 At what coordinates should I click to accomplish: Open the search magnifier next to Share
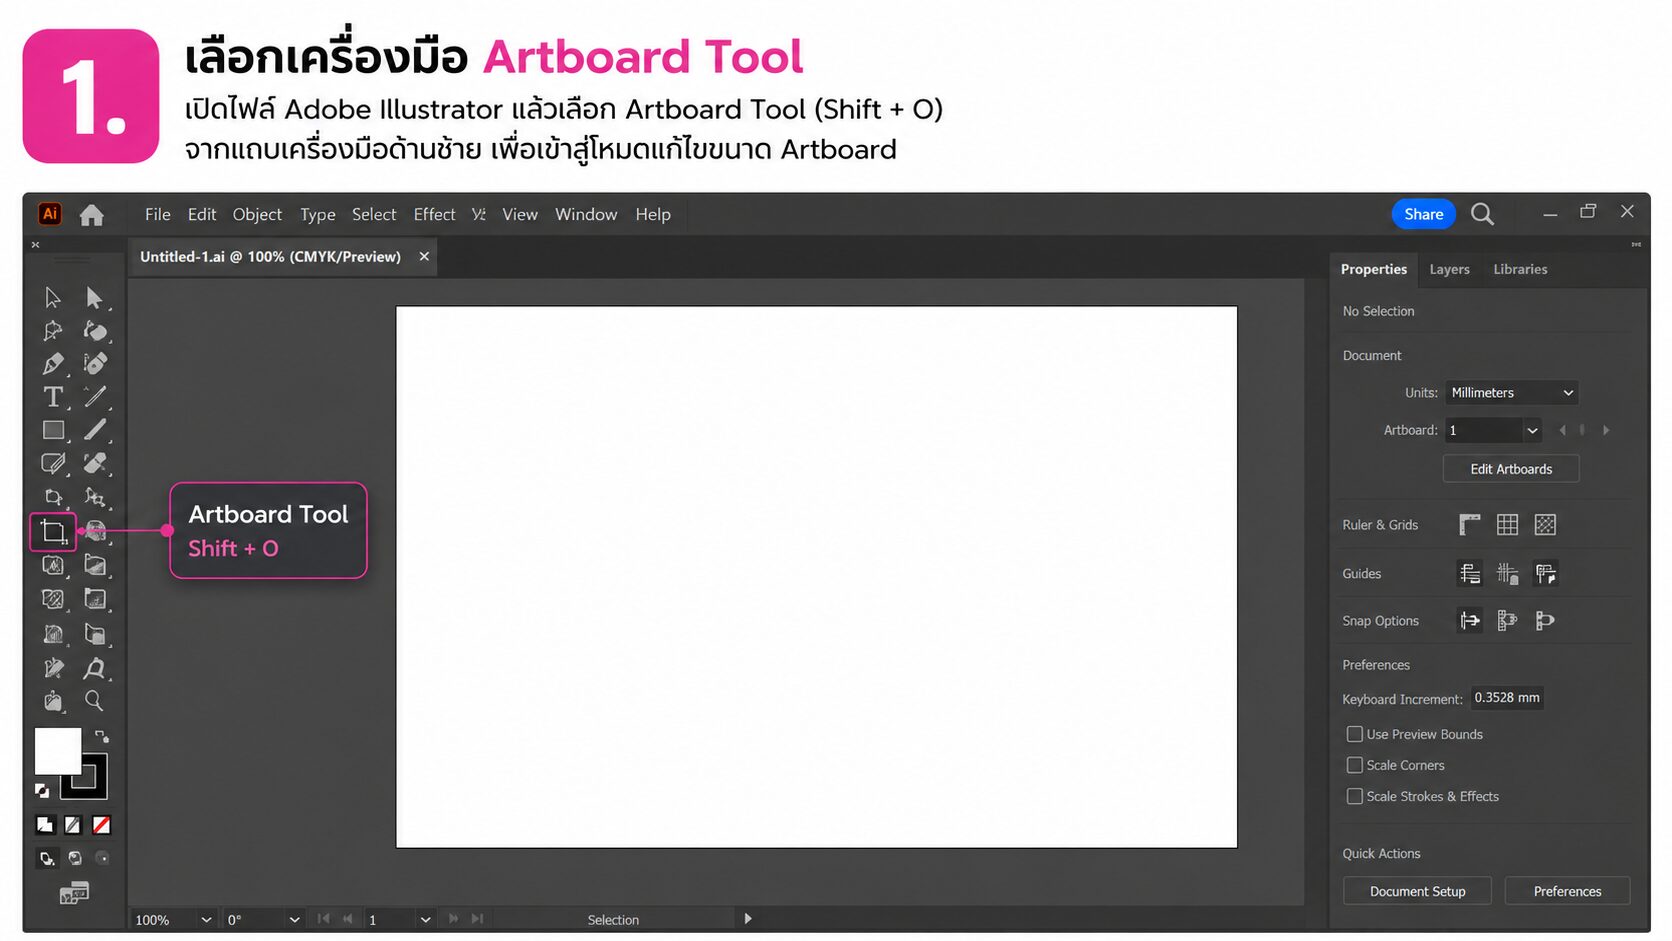[1482, 214]
